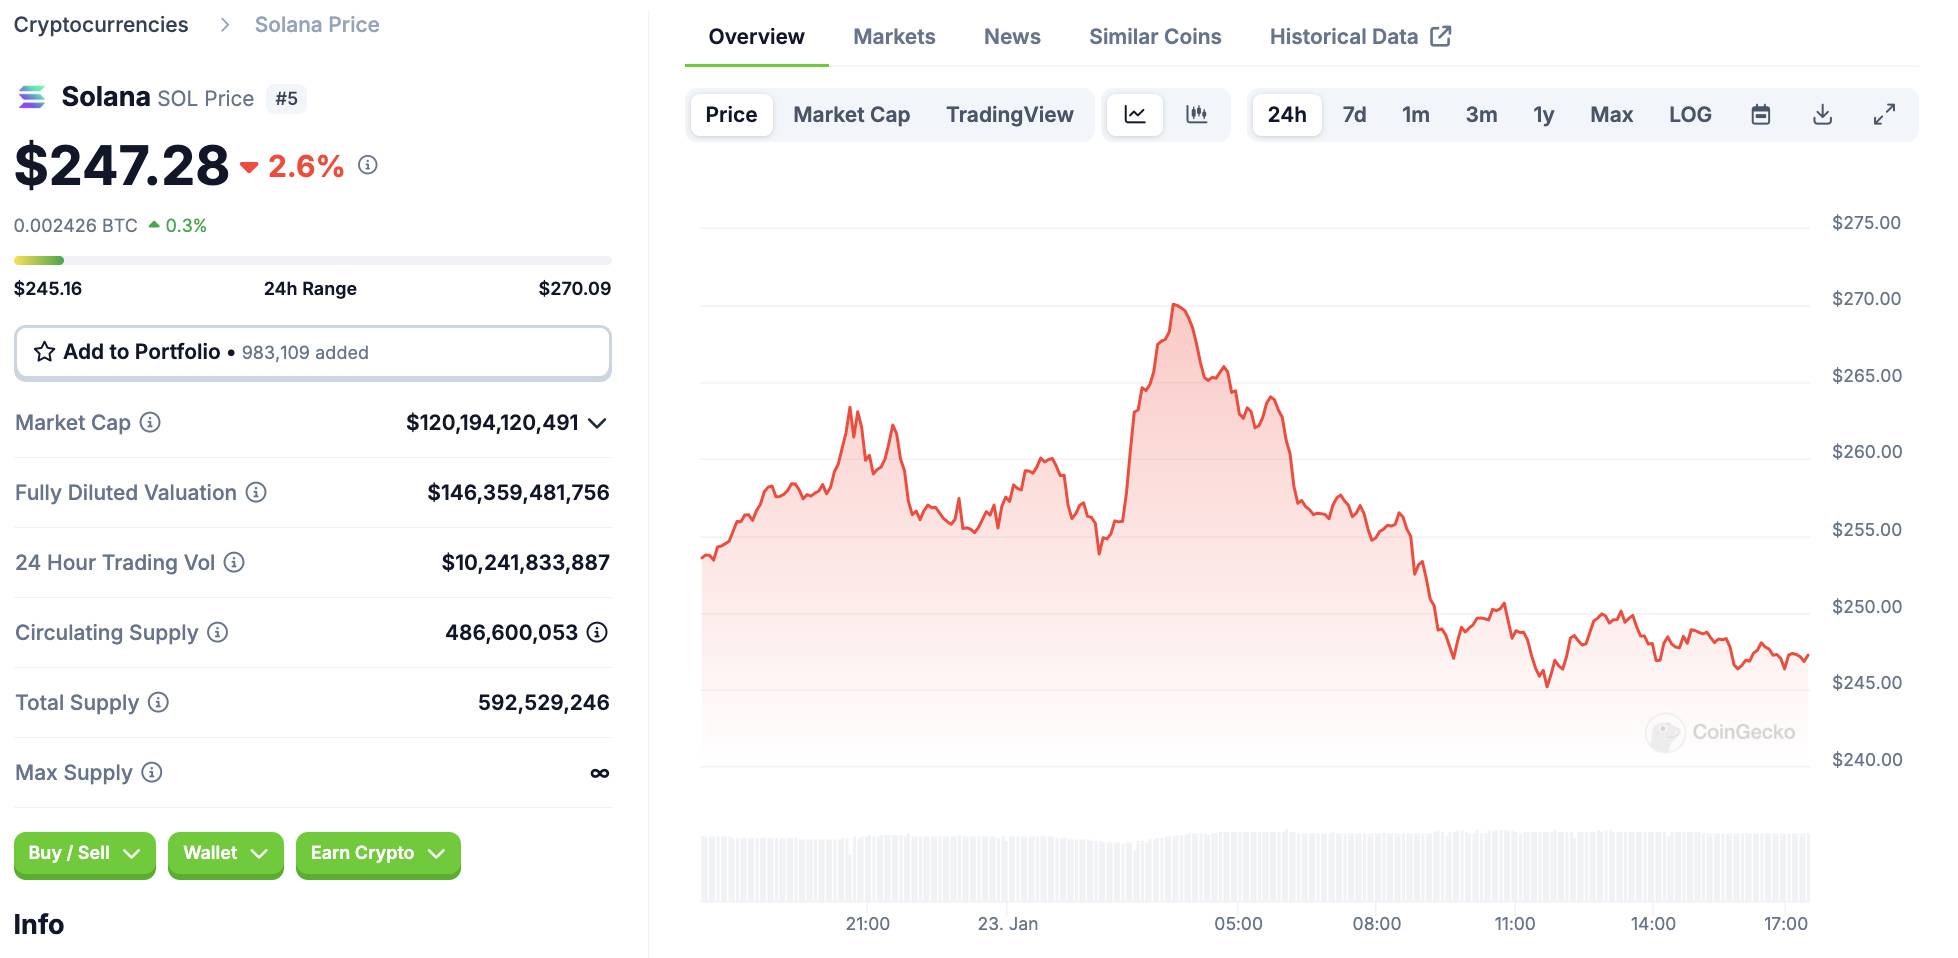Open Historical Data external link icon

point(1441,36)
